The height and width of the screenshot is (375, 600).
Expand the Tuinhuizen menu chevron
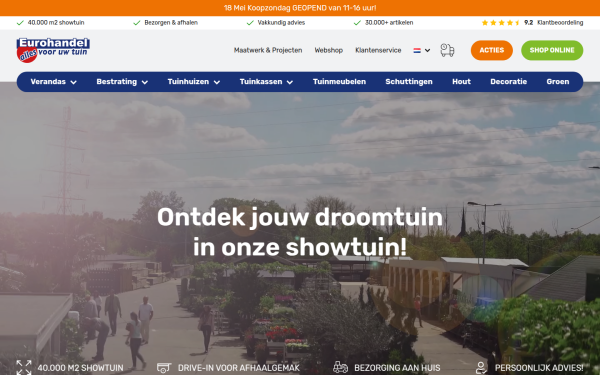coord(217,82)
